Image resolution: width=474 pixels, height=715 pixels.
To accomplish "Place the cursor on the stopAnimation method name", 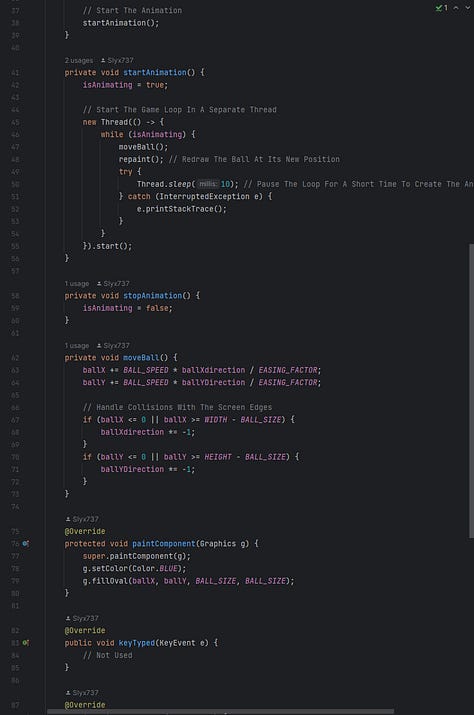I will tap(152, 295).
